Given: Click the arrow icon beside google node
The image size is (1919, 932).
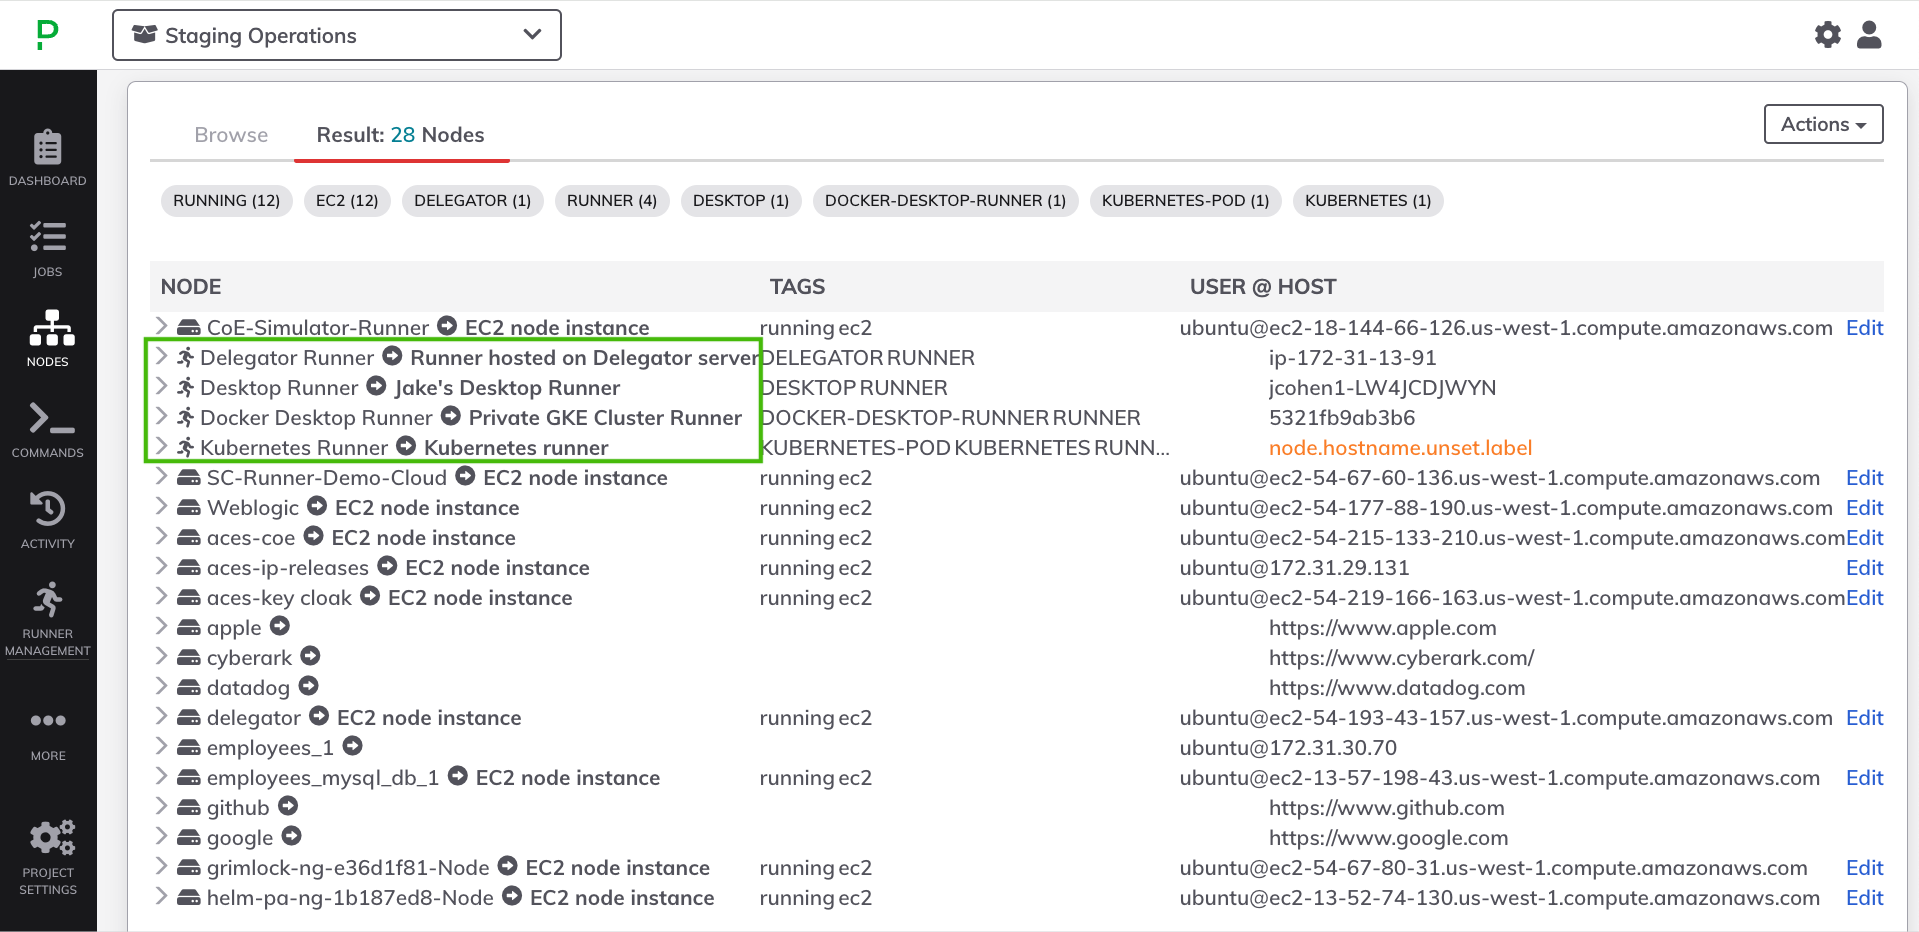Looking at the screenshot, I should point(292,836).
